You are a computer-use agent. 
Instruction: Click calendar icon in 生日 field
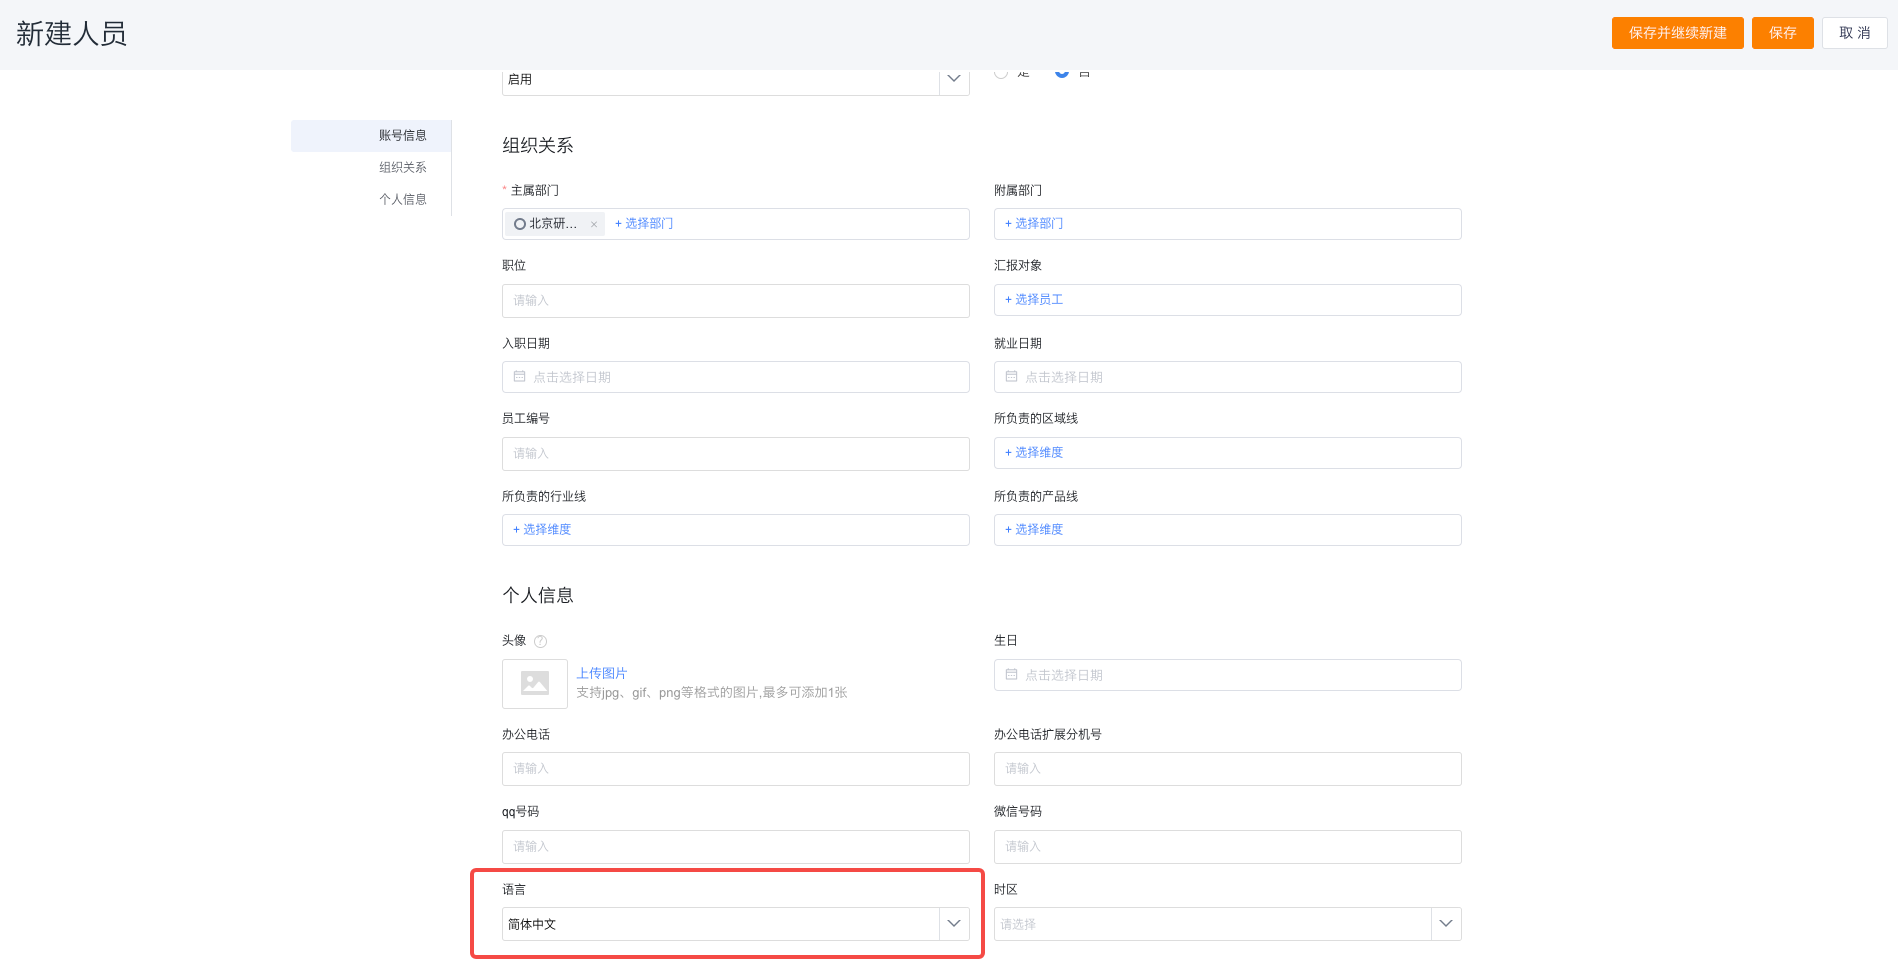point(1011,675)
